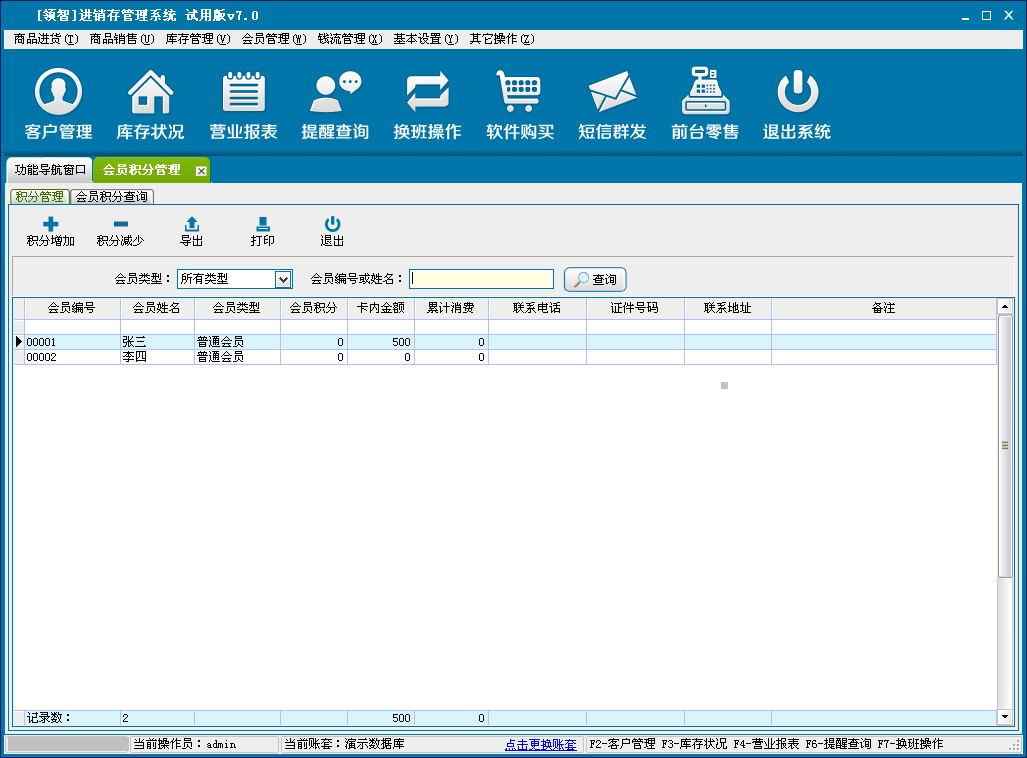Open the 客户管理 customer management icon
1027x758 pixels.
[58, 93]
